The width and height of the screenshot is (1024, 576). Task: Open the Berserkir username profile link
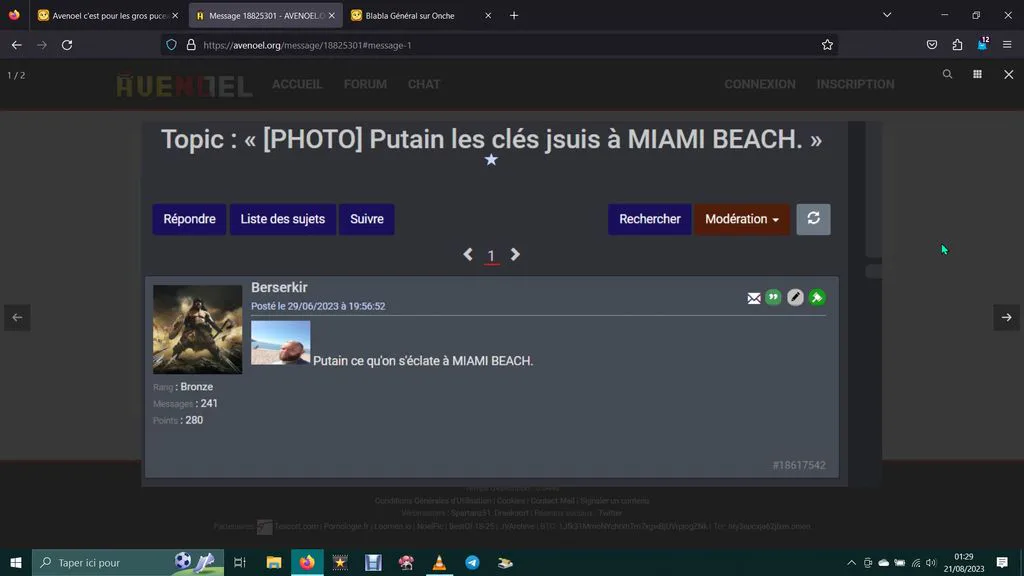tap(279, 287)
